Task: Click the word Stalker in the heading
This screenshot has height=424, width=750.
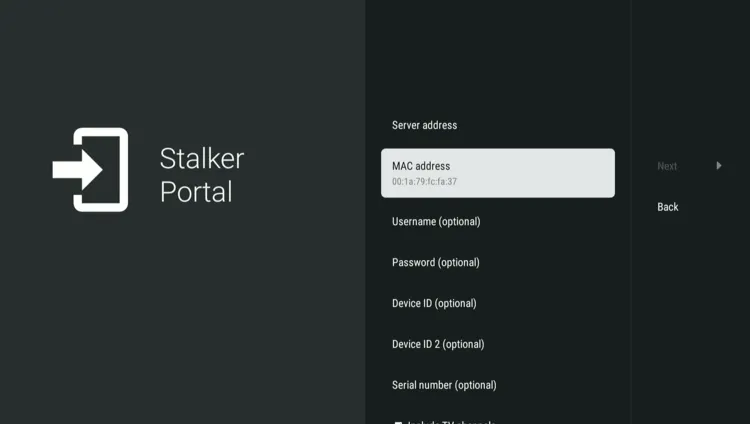Action: tap(202, 158)
